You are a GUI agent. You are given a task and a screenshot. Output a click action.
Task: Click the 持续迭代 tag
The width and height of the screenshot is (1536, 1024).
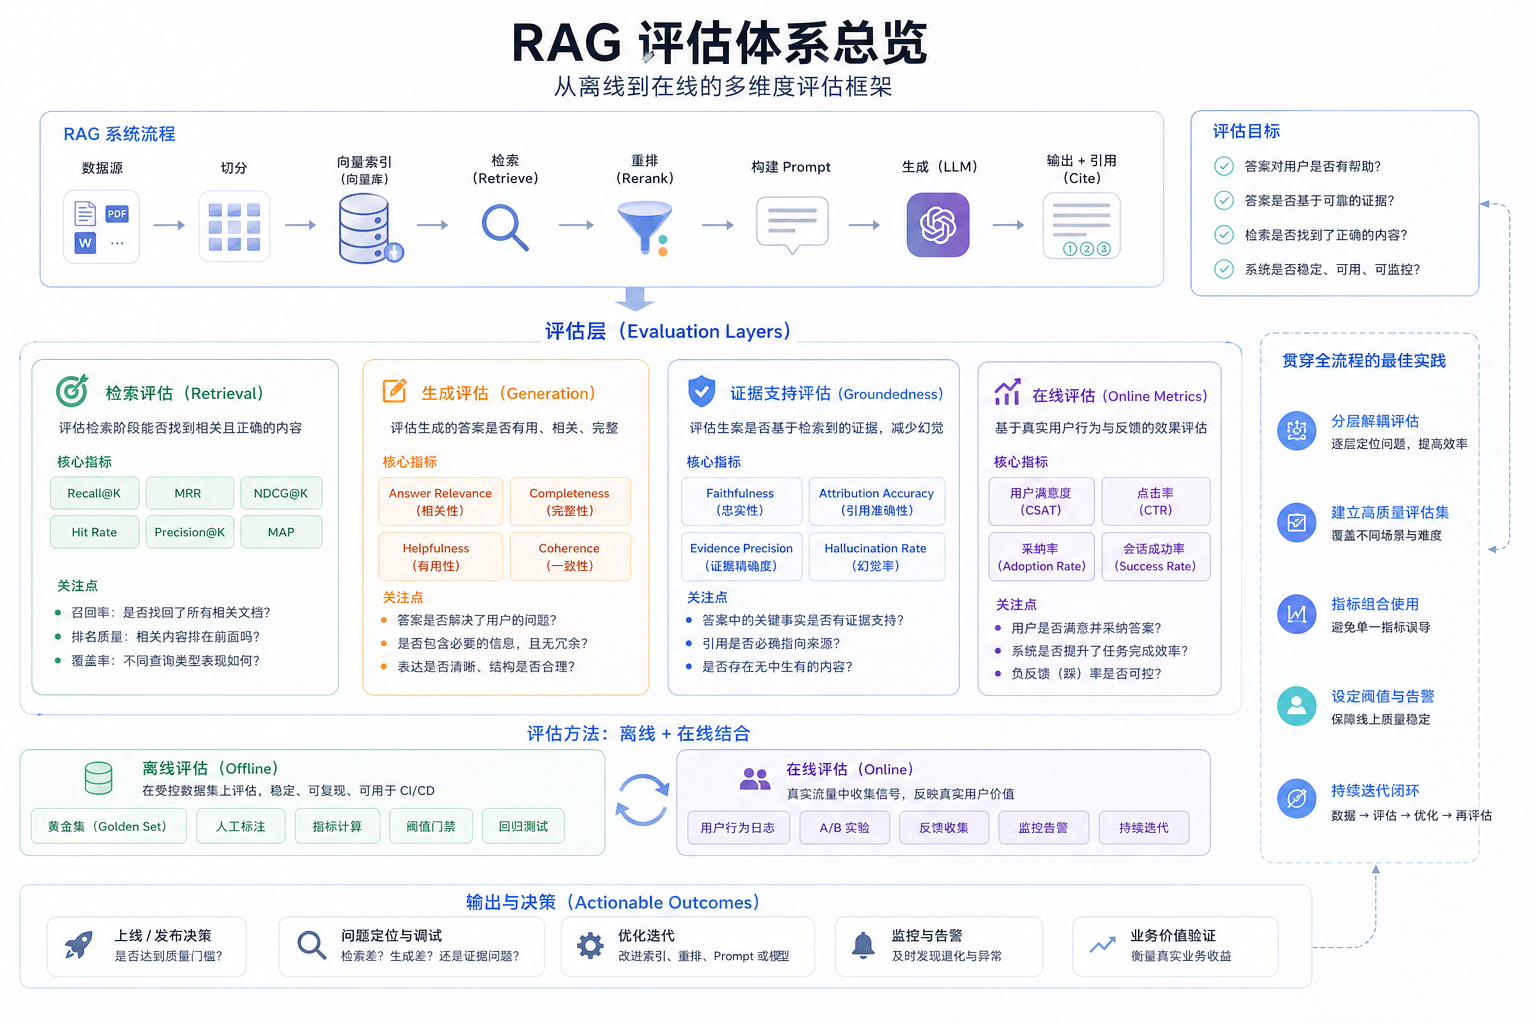coord(1144,827)
